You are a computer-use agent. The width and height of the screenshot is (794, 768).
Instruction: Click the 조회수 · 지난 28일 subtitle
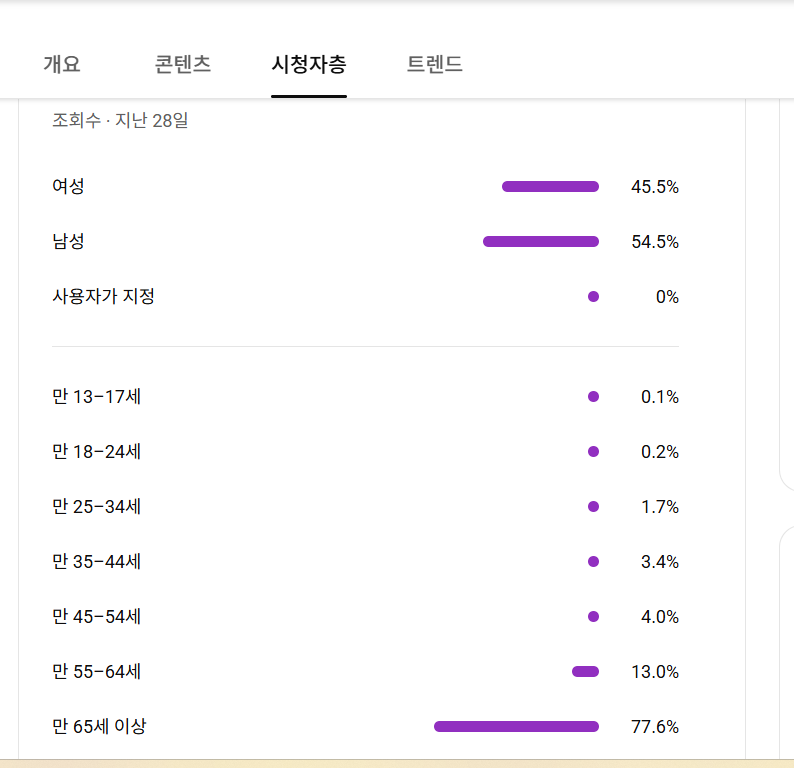(120, 121)
